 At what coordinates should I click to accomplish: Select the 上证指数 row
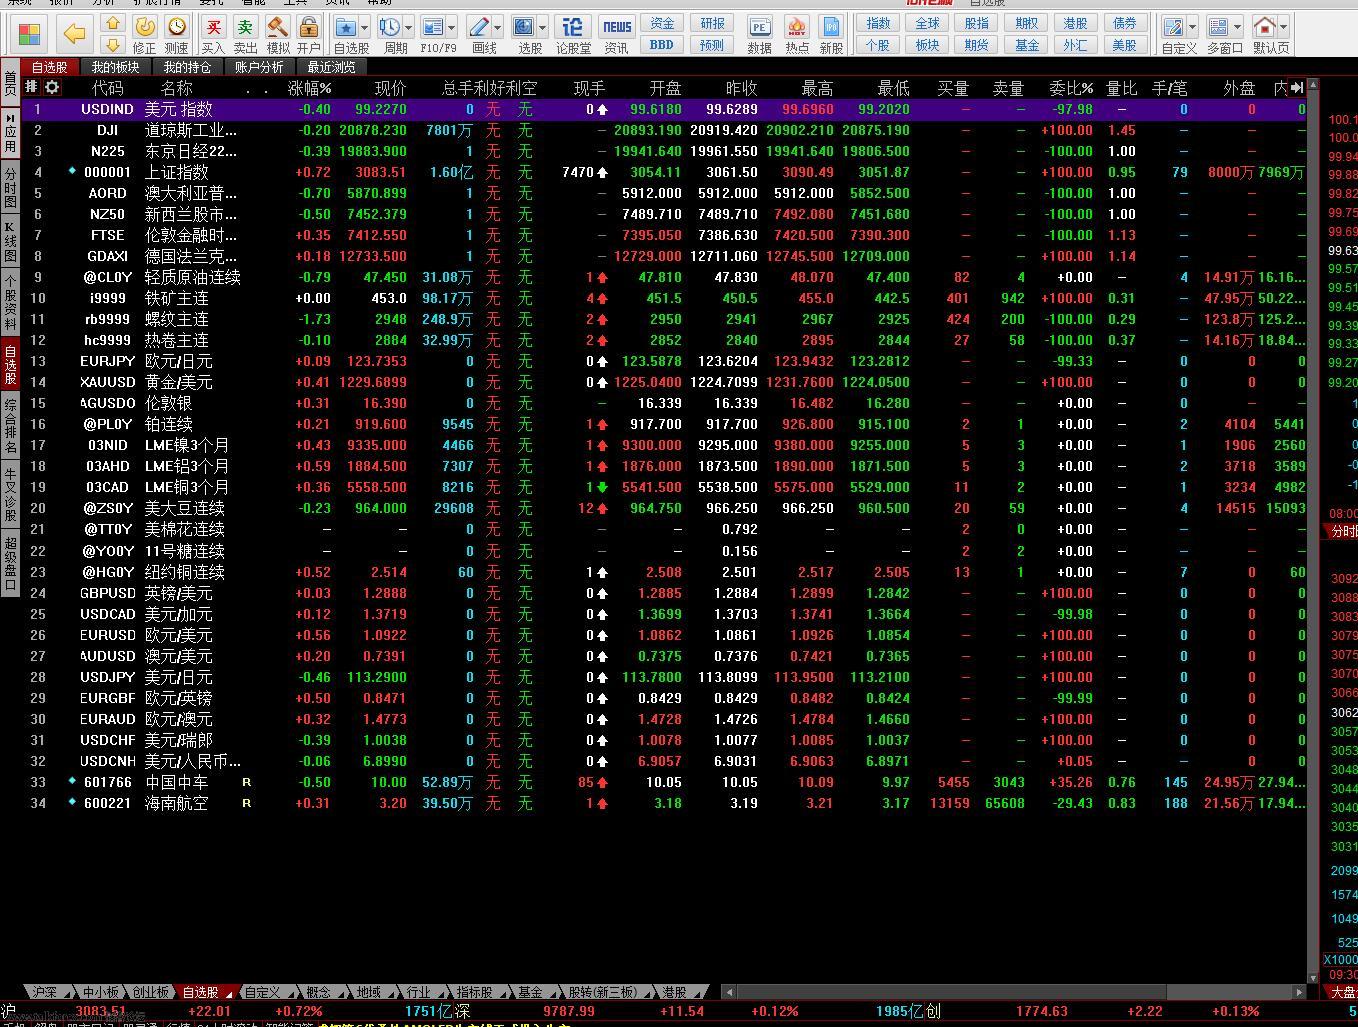665,172
